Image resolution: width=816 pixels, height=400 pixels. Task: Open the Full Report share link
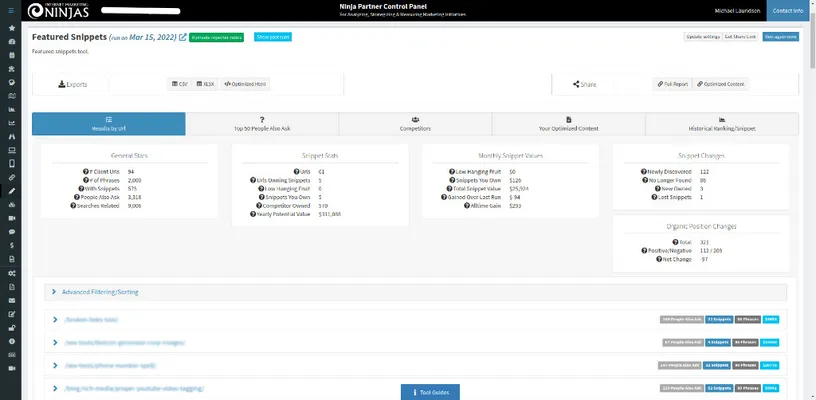tap(672, 84)
